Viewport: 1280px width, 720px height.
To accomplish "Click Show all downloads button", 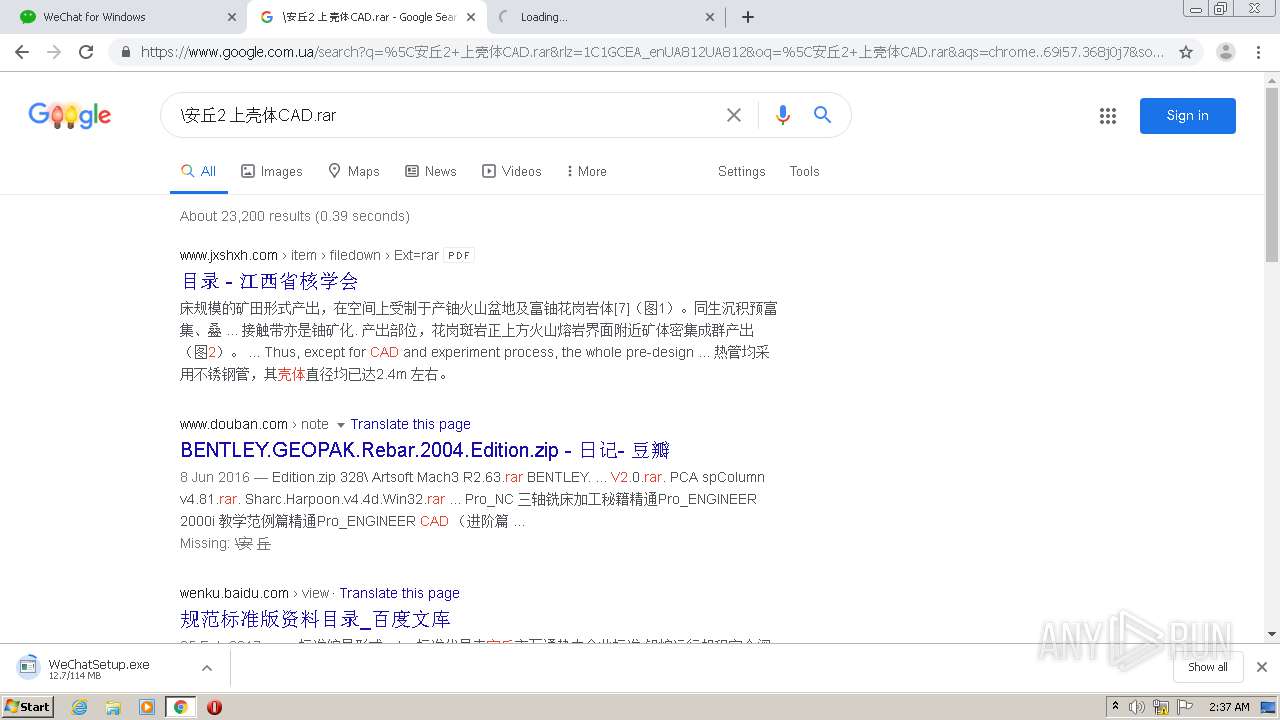I will pyautogui.click(x=1208, y=667).
